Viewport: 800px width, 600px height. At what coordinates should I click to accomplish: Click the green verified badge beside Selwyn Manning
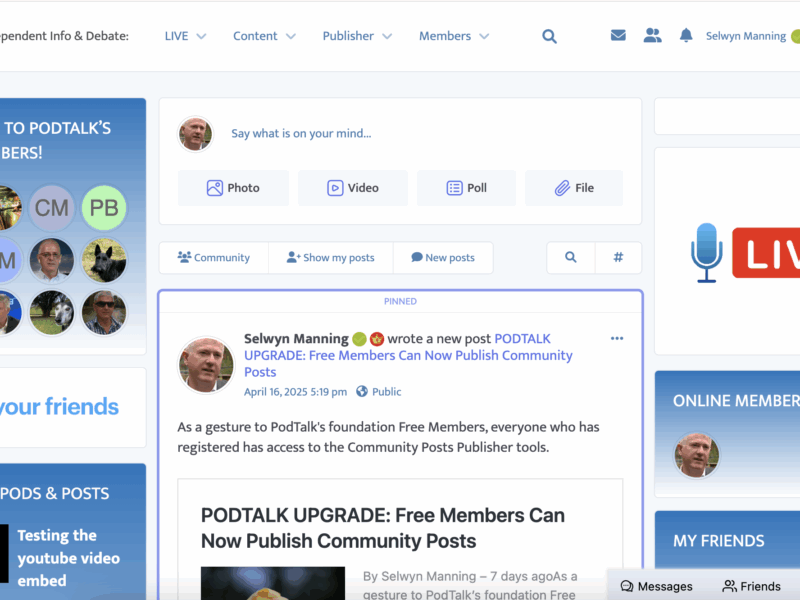(359, 339)
